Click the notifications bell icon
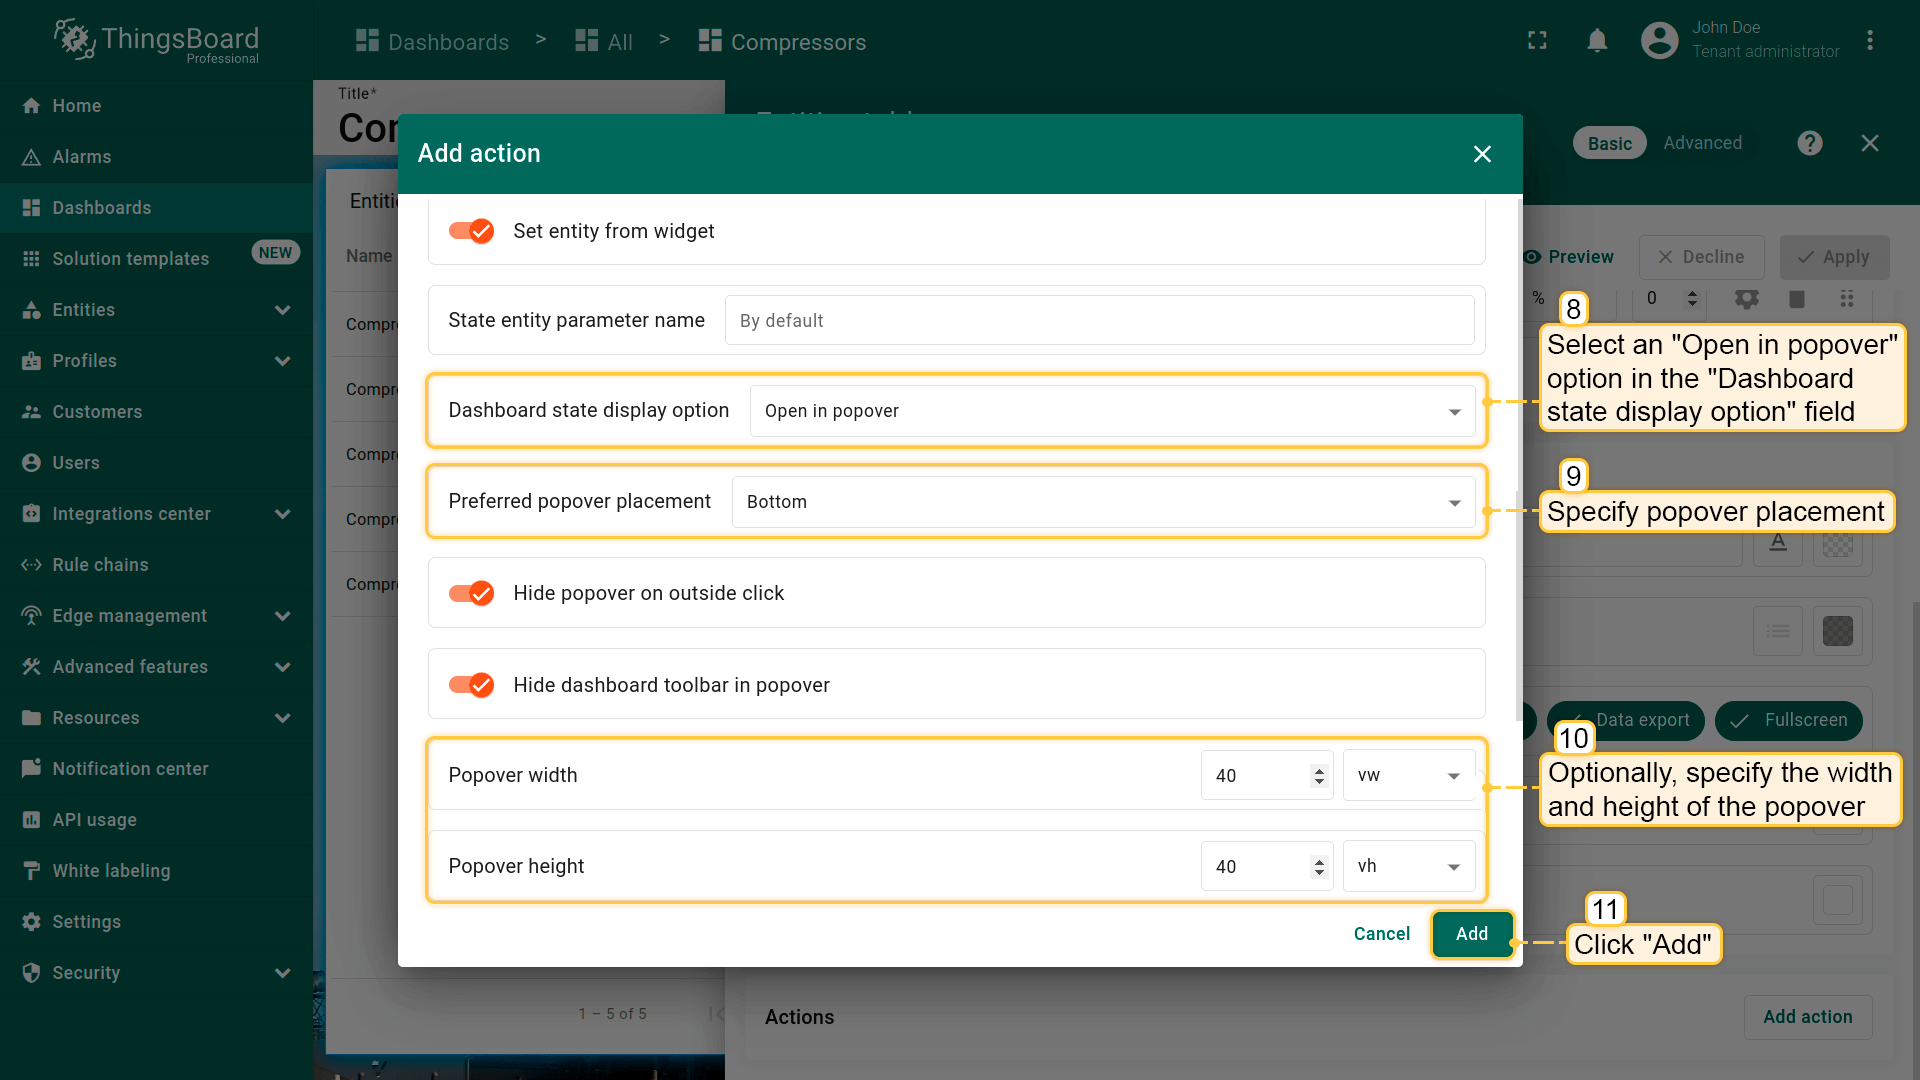 tap(1597, 41)
